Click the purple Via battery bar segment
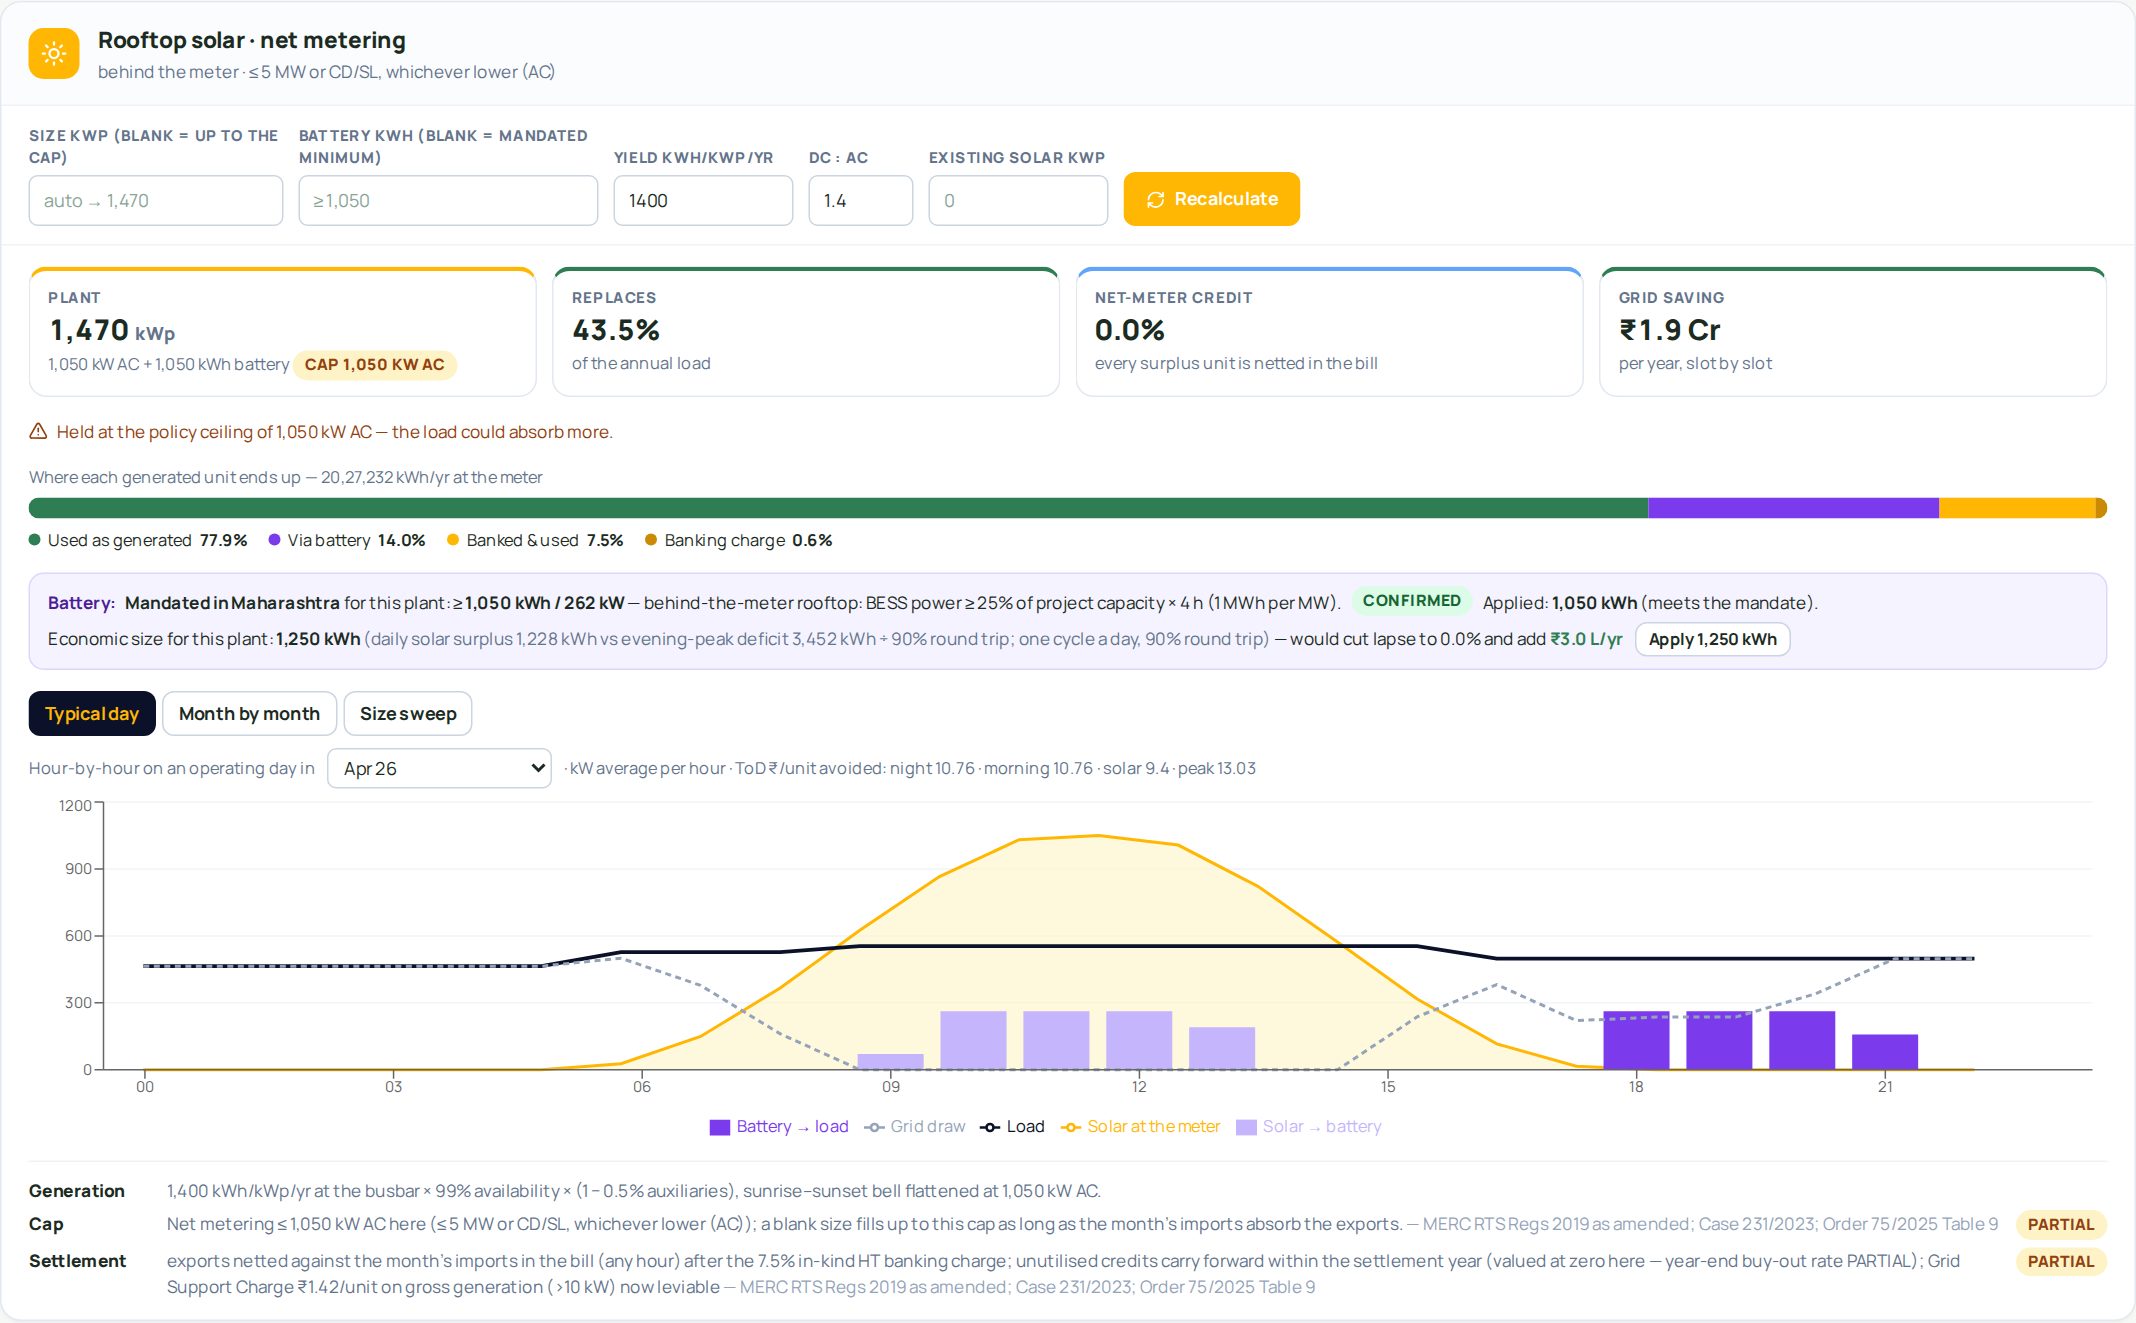2136x1323 pixels. click(1793, 508)
